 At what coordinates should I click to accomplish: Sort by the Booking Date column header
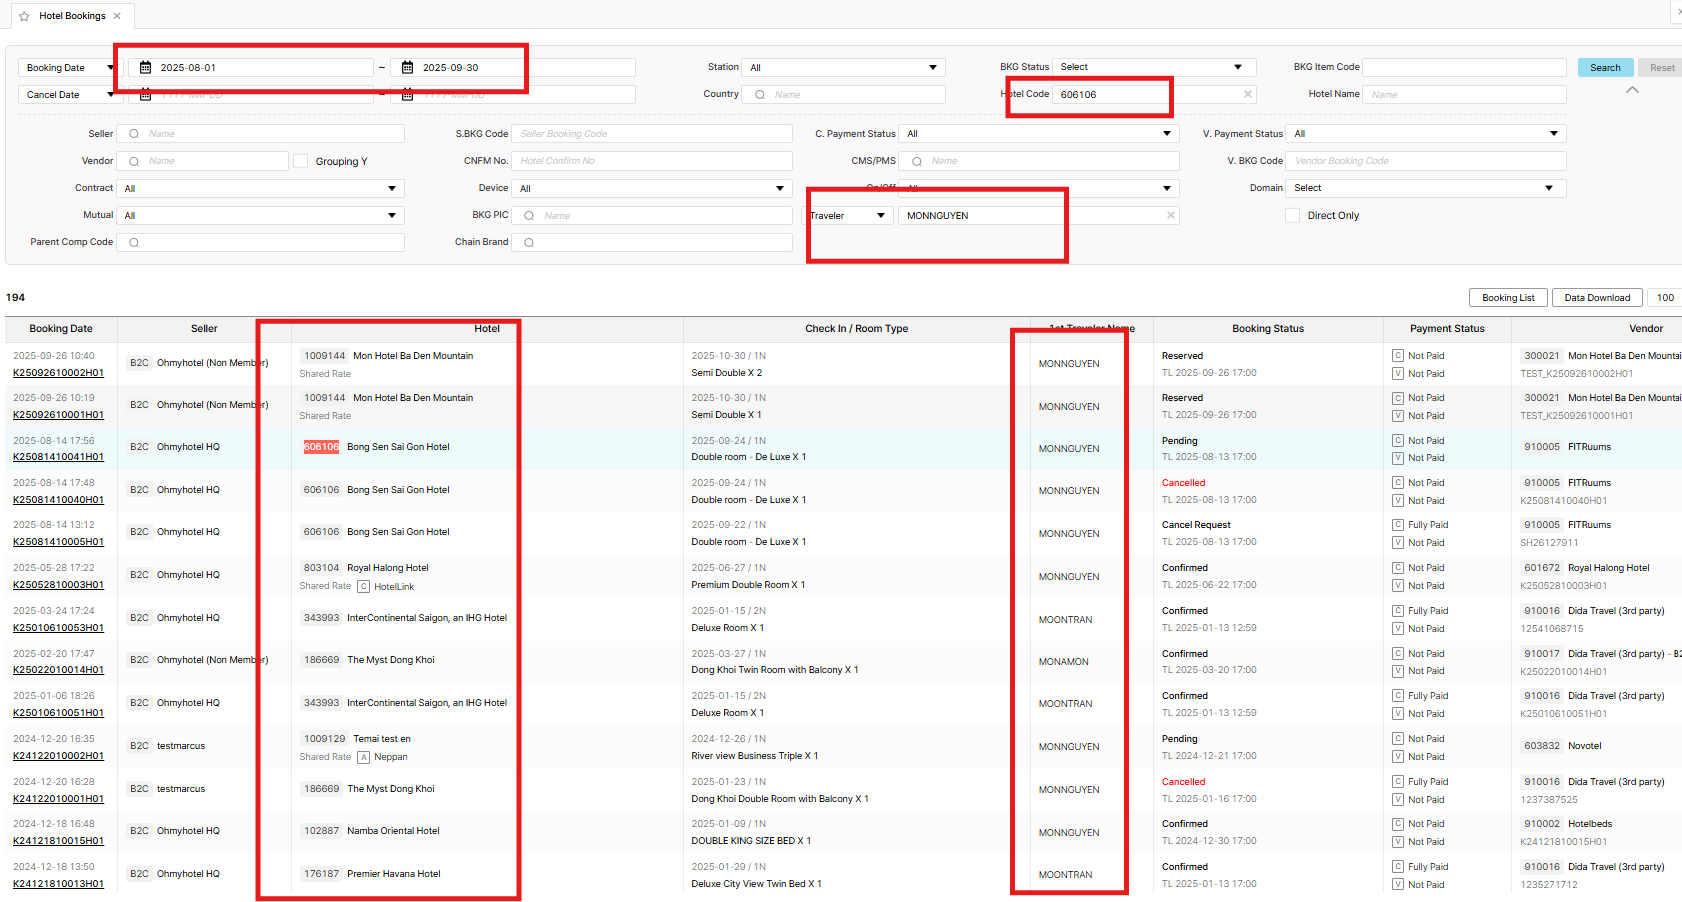[61, 329]
